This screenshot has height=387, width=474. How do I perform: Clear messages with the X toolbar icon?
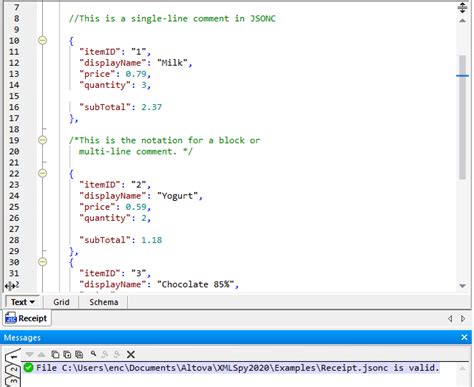click(131, 354)
